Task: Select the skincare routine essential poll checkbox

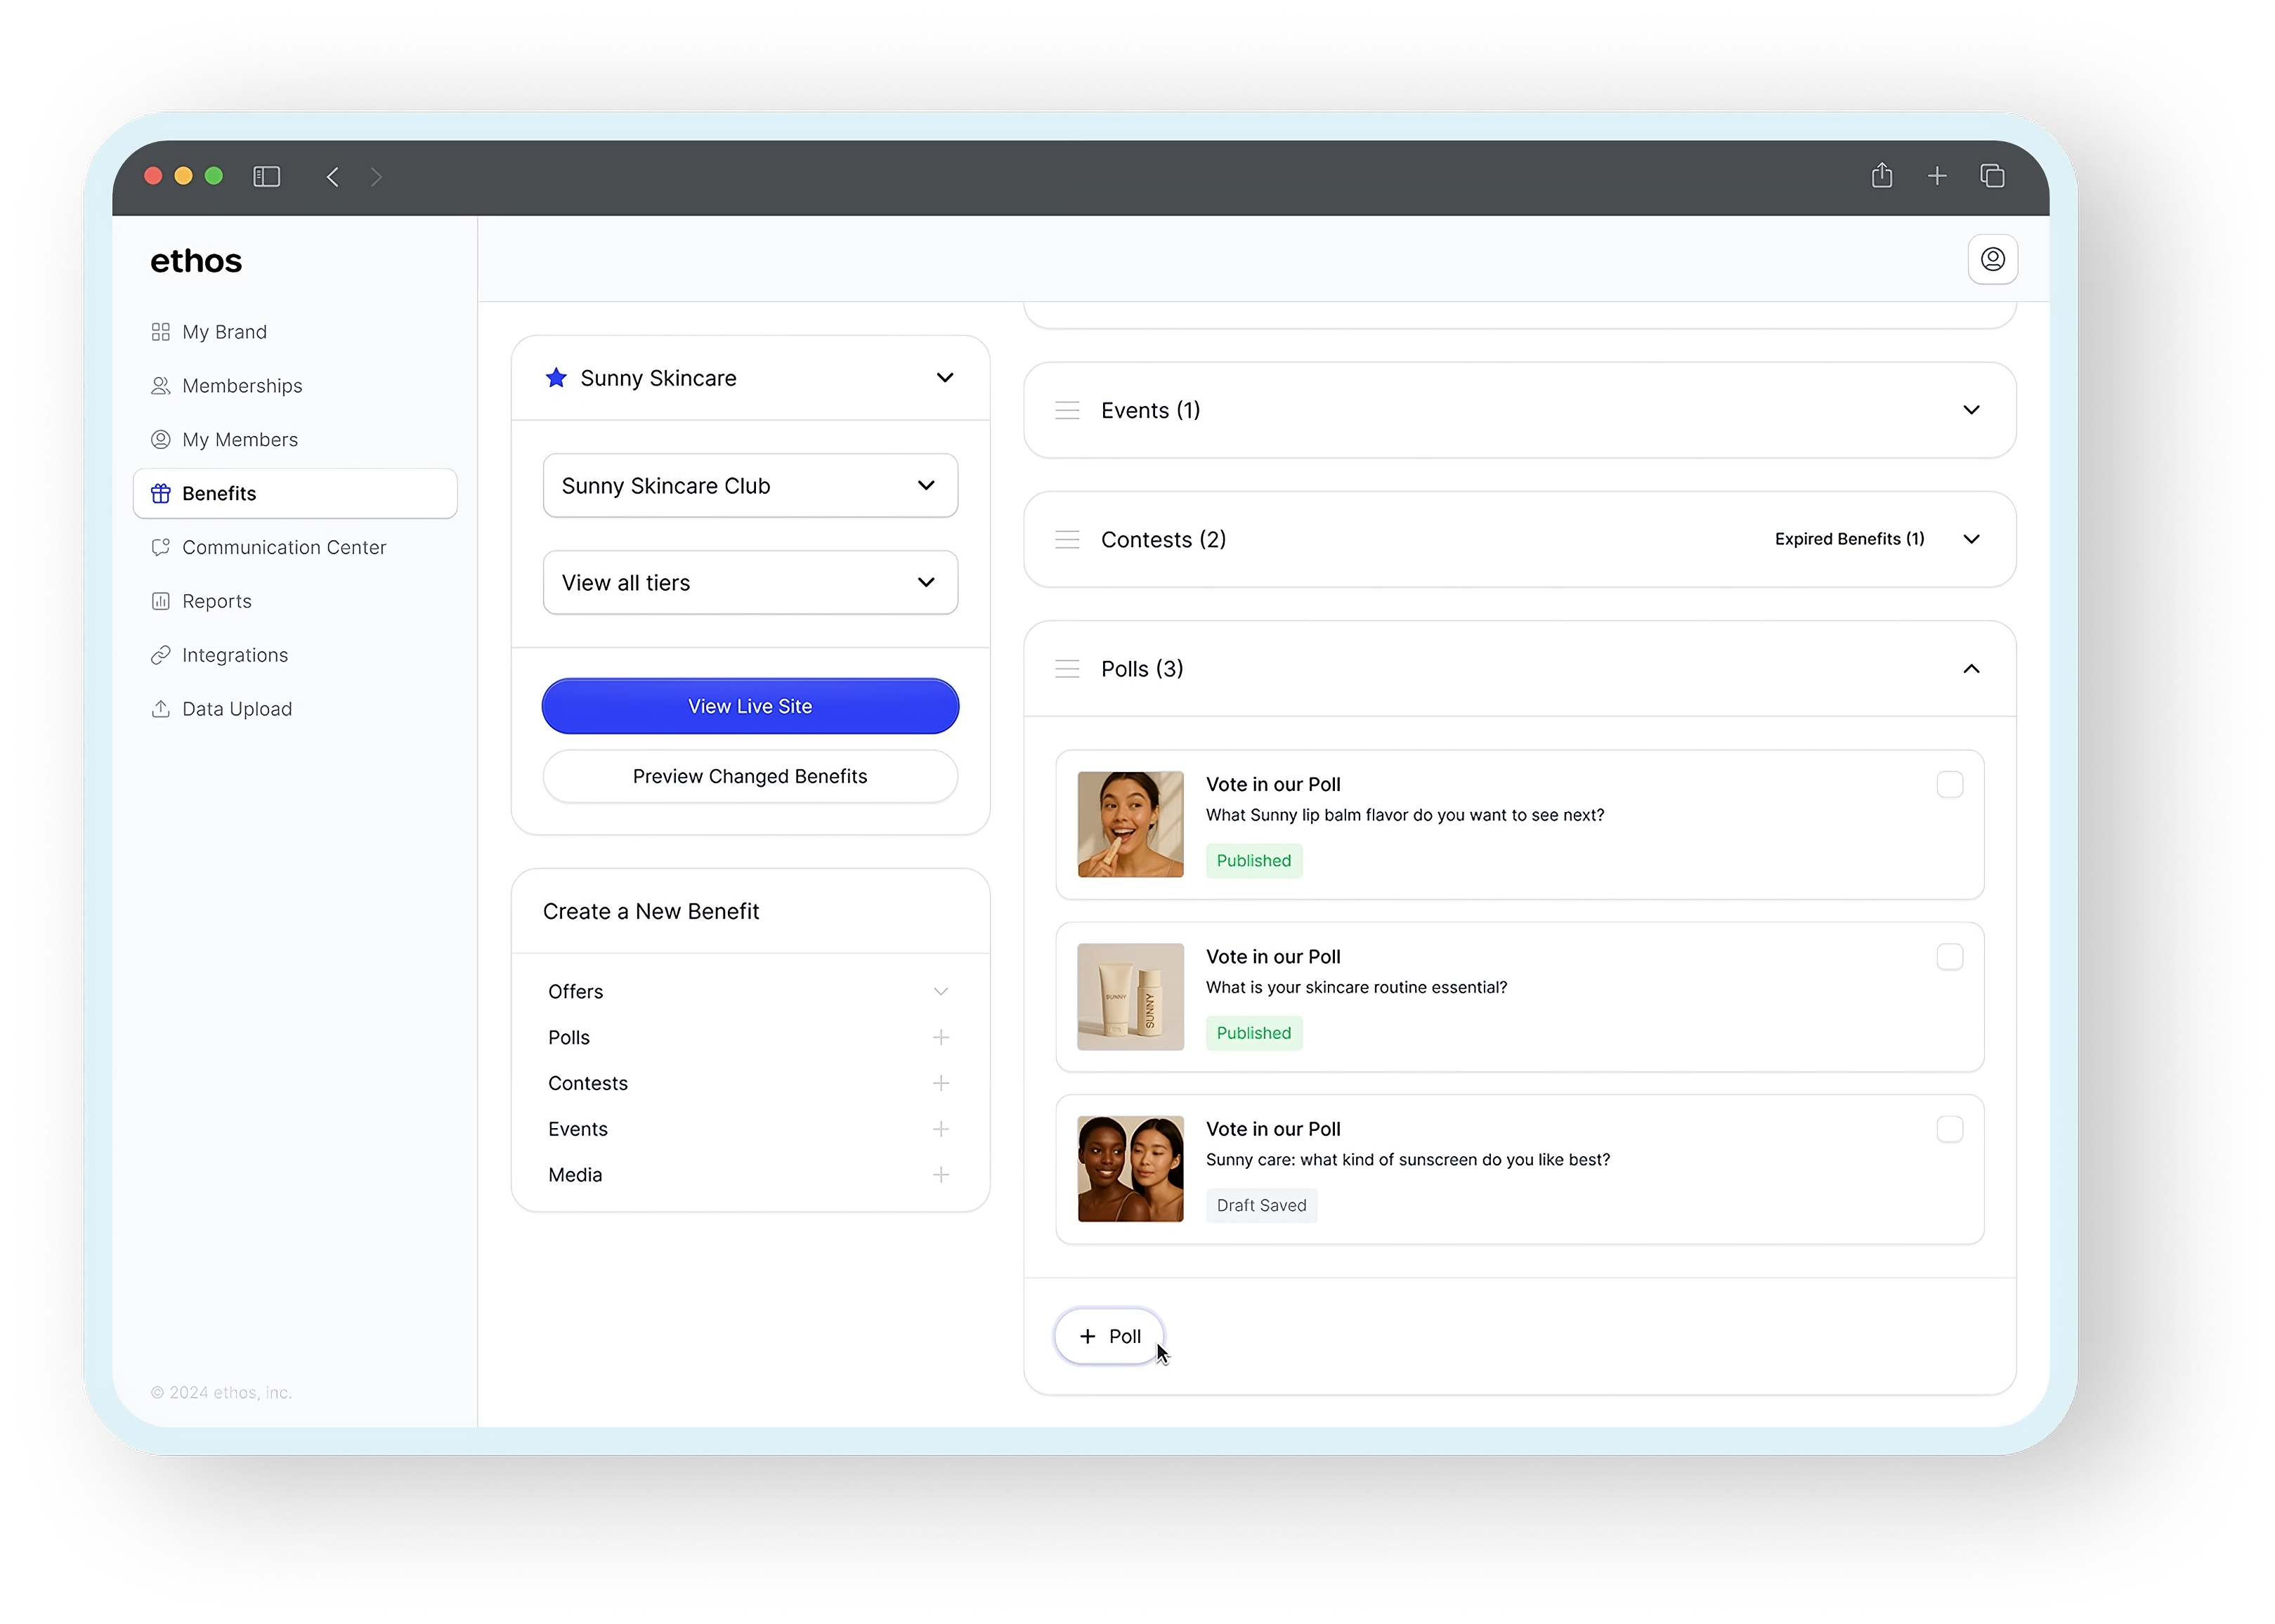Action: click(x=1949, y=957)
